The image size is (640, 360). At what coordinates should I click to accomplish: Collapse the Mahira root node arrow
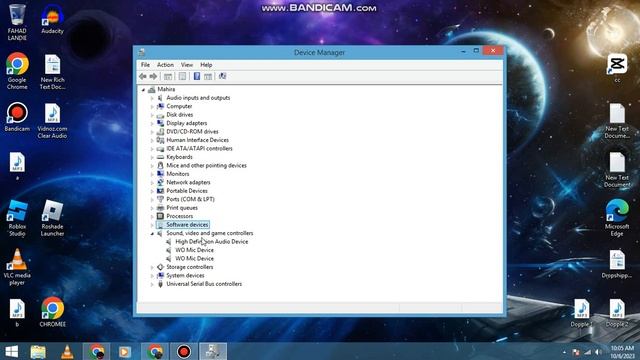pos(143,89)
